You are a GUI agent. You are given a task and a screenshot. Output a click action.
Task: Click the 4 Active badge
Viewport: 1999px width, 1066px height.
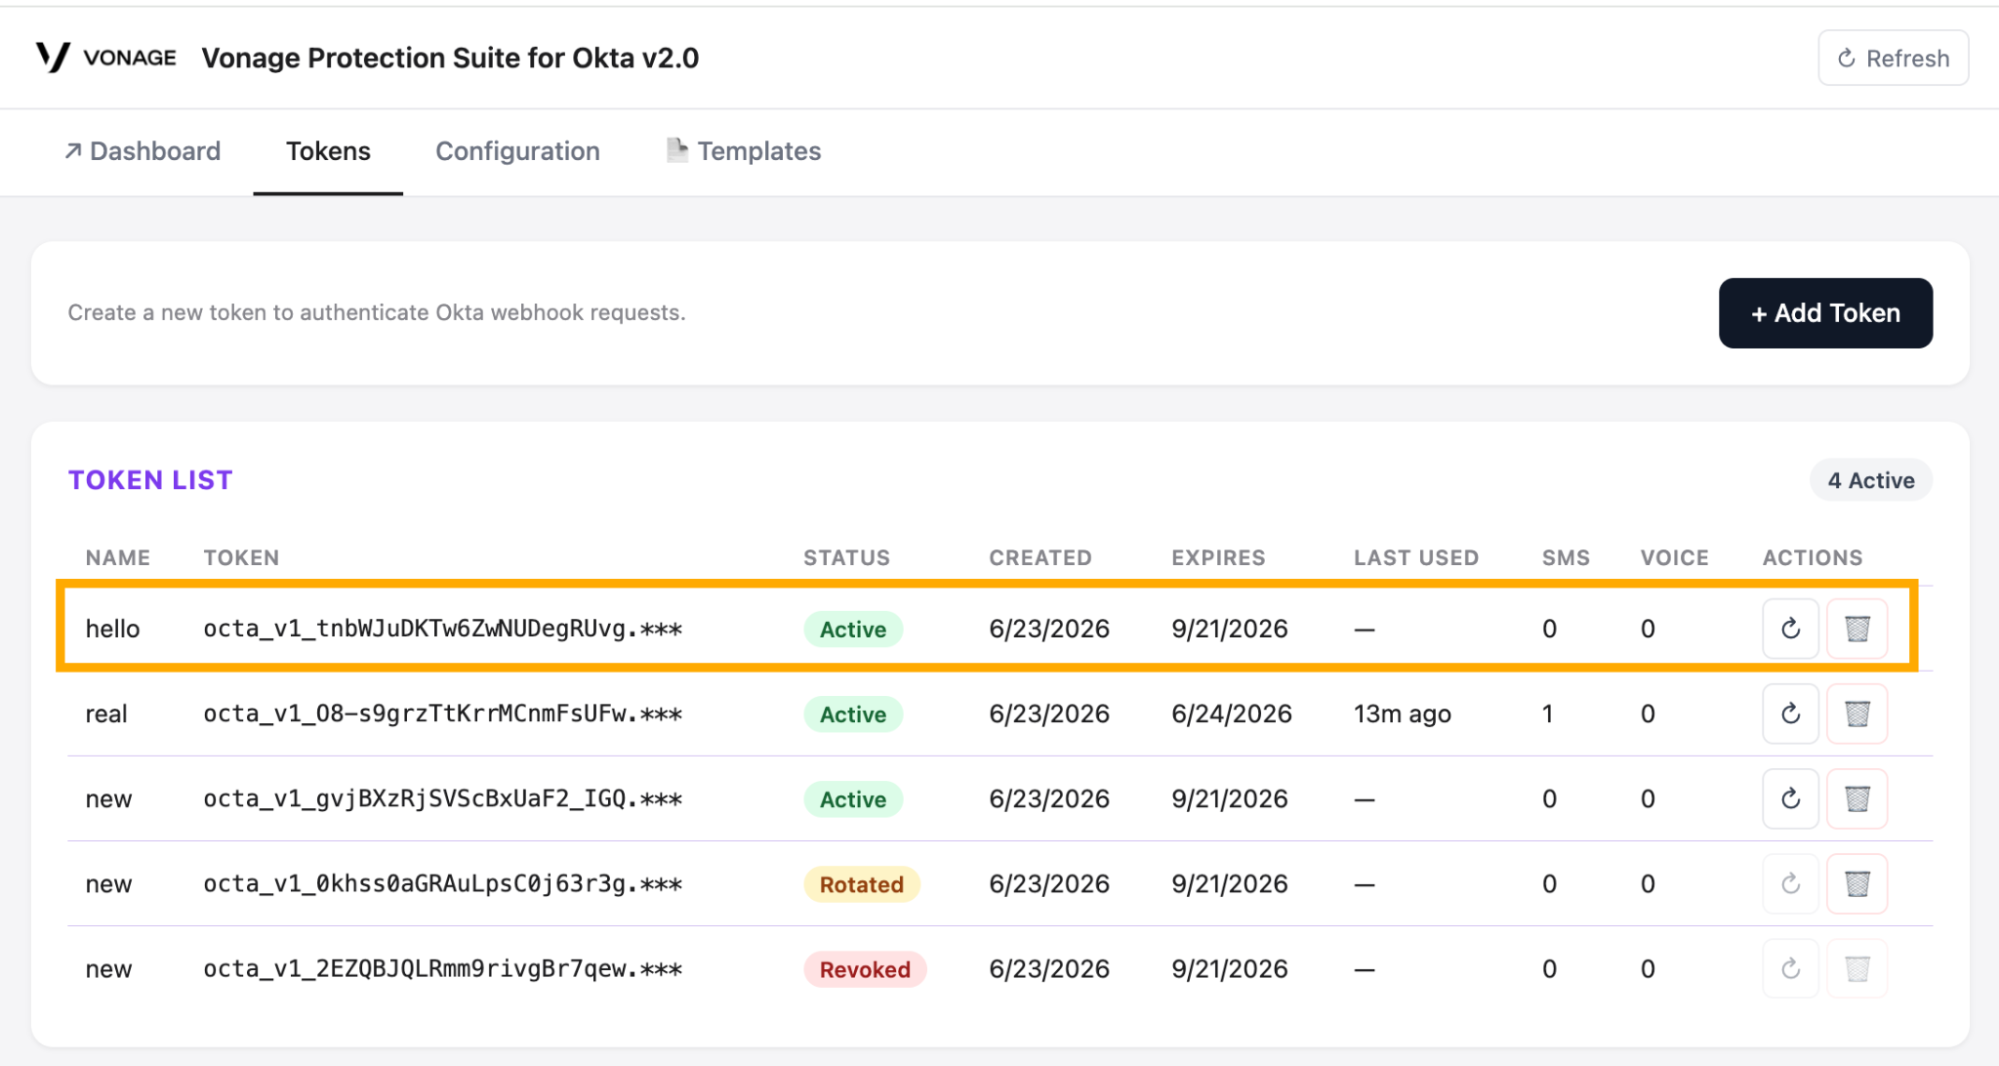point(1870,481)
